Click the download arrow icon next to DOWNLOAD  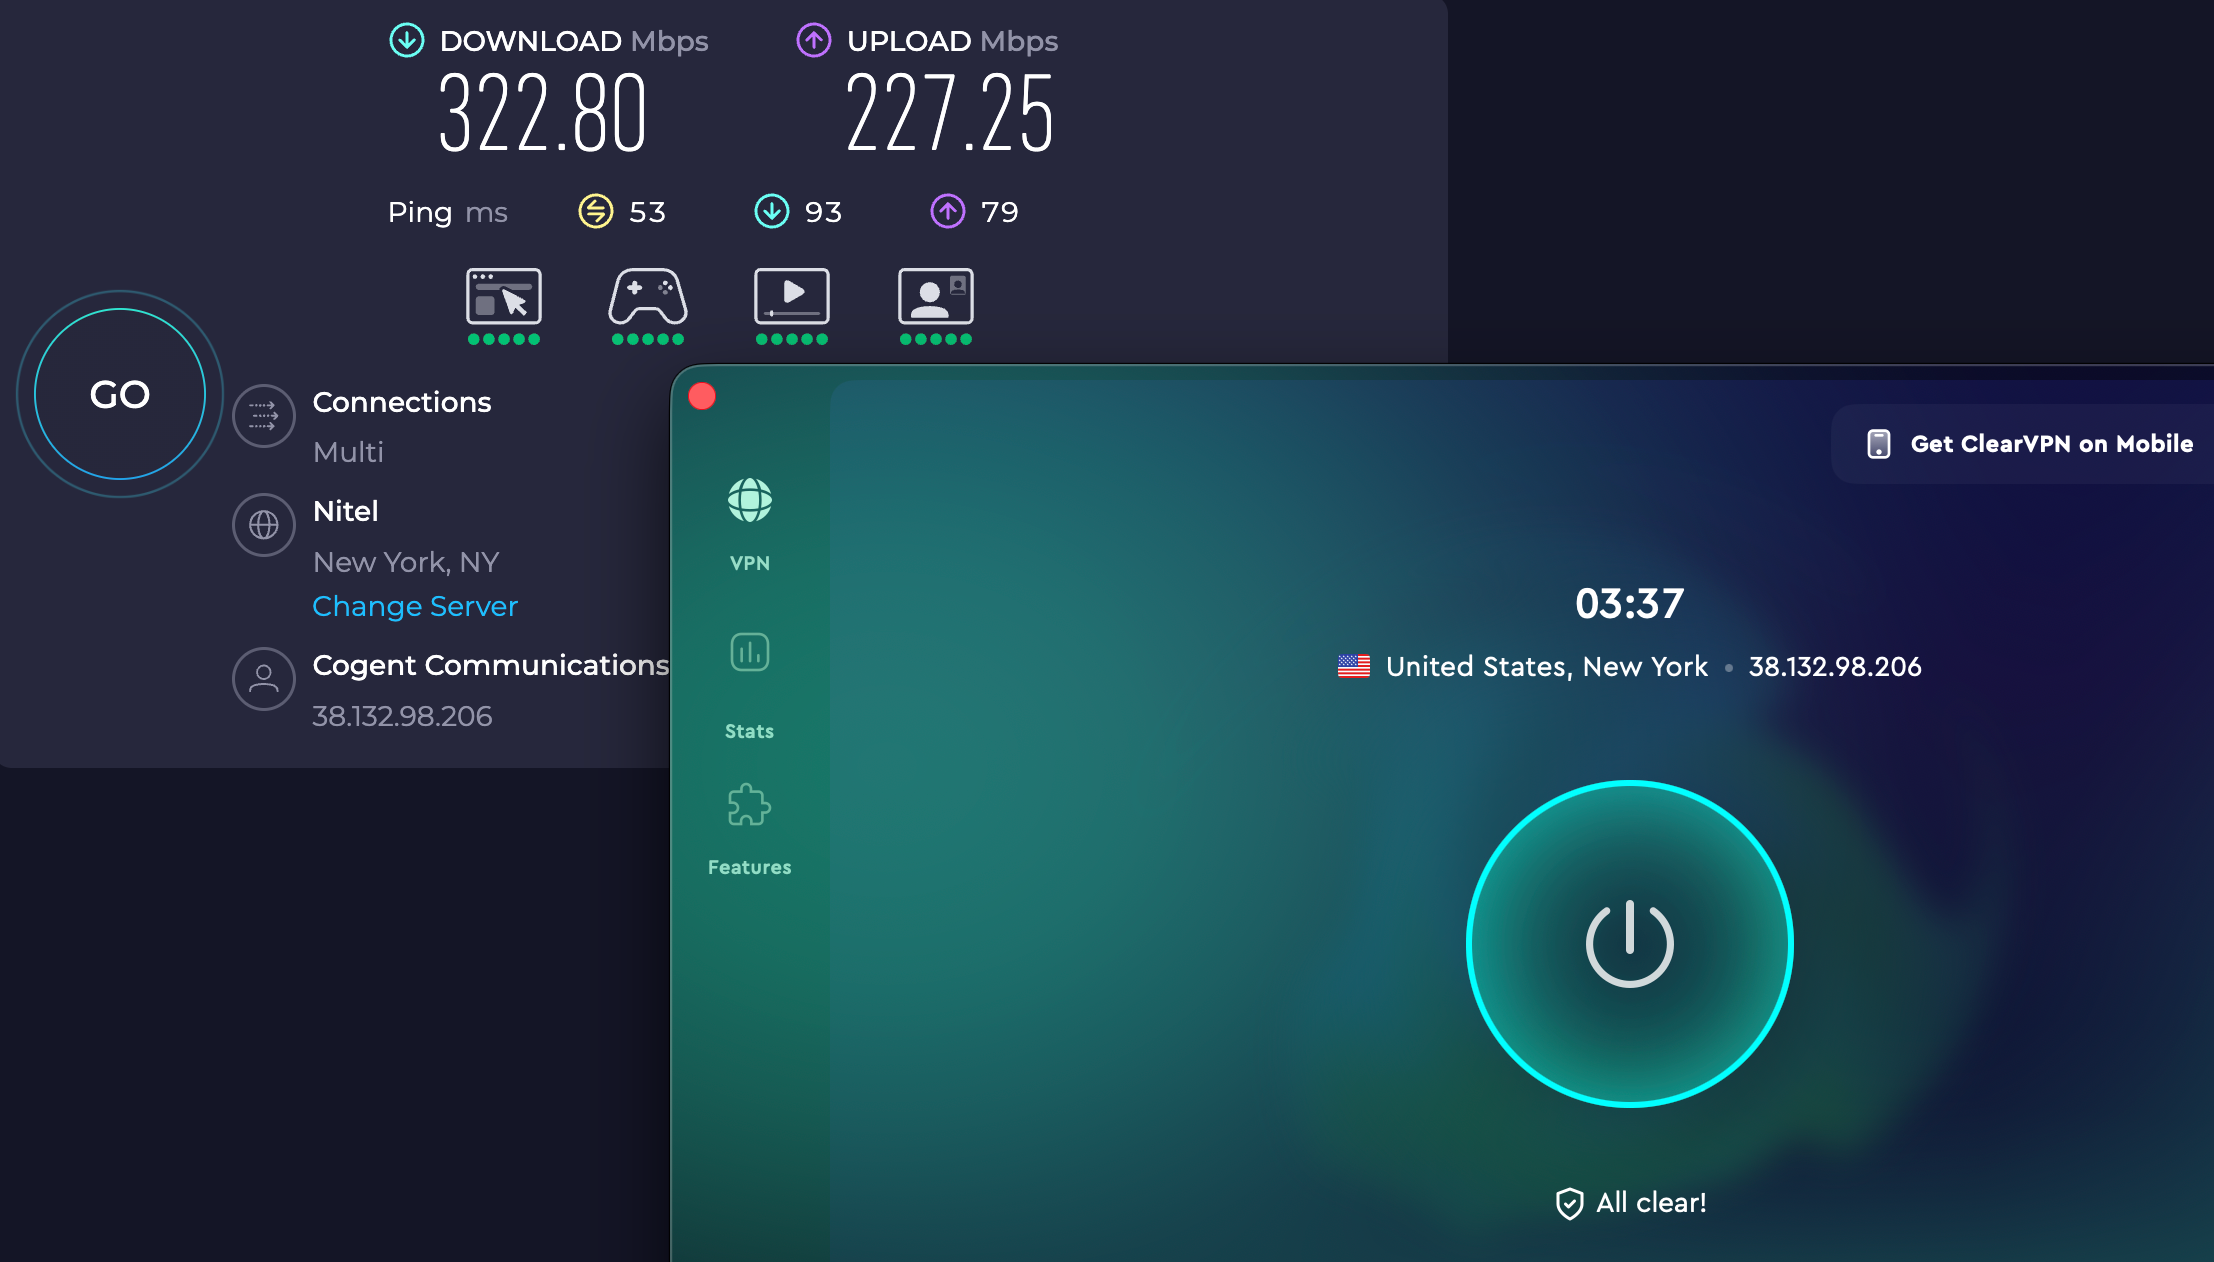click(406, 41)
